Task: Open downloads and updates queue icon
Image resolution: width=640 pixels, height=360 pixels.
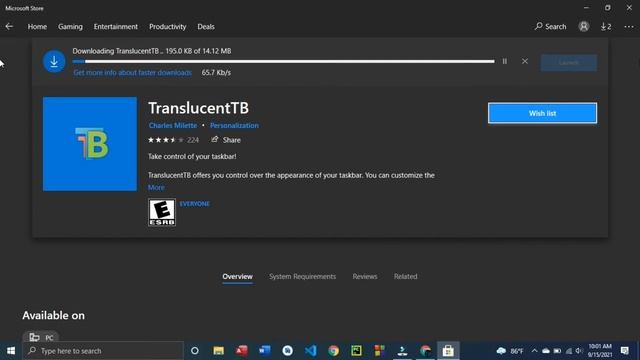Action: click(x=606, y=27)
